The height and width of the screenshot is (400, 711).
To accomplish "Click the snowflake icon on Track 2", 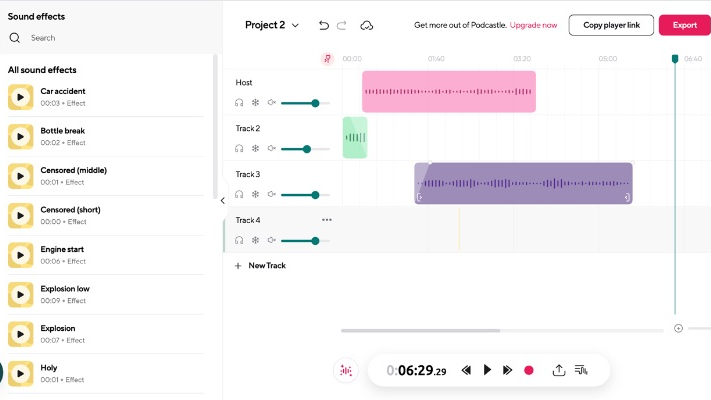I will [255, 148].
